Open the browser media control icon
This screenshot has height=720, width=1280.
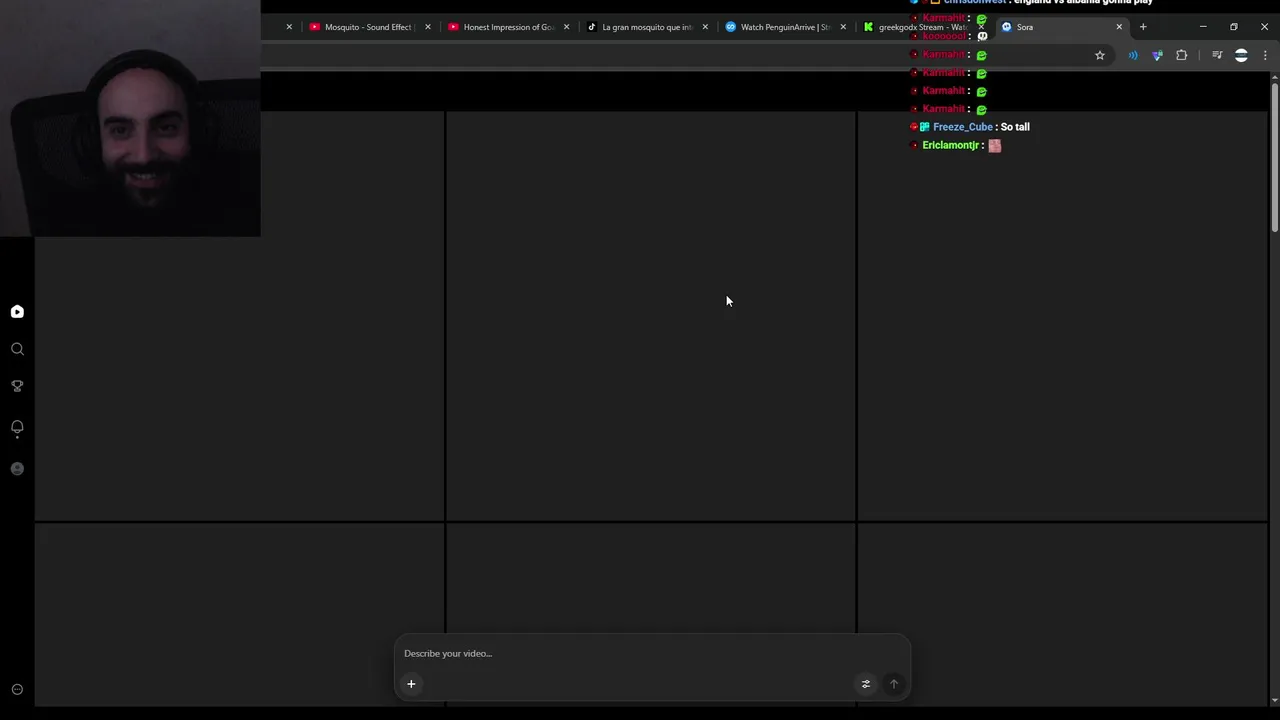(x=1217, y=55)
